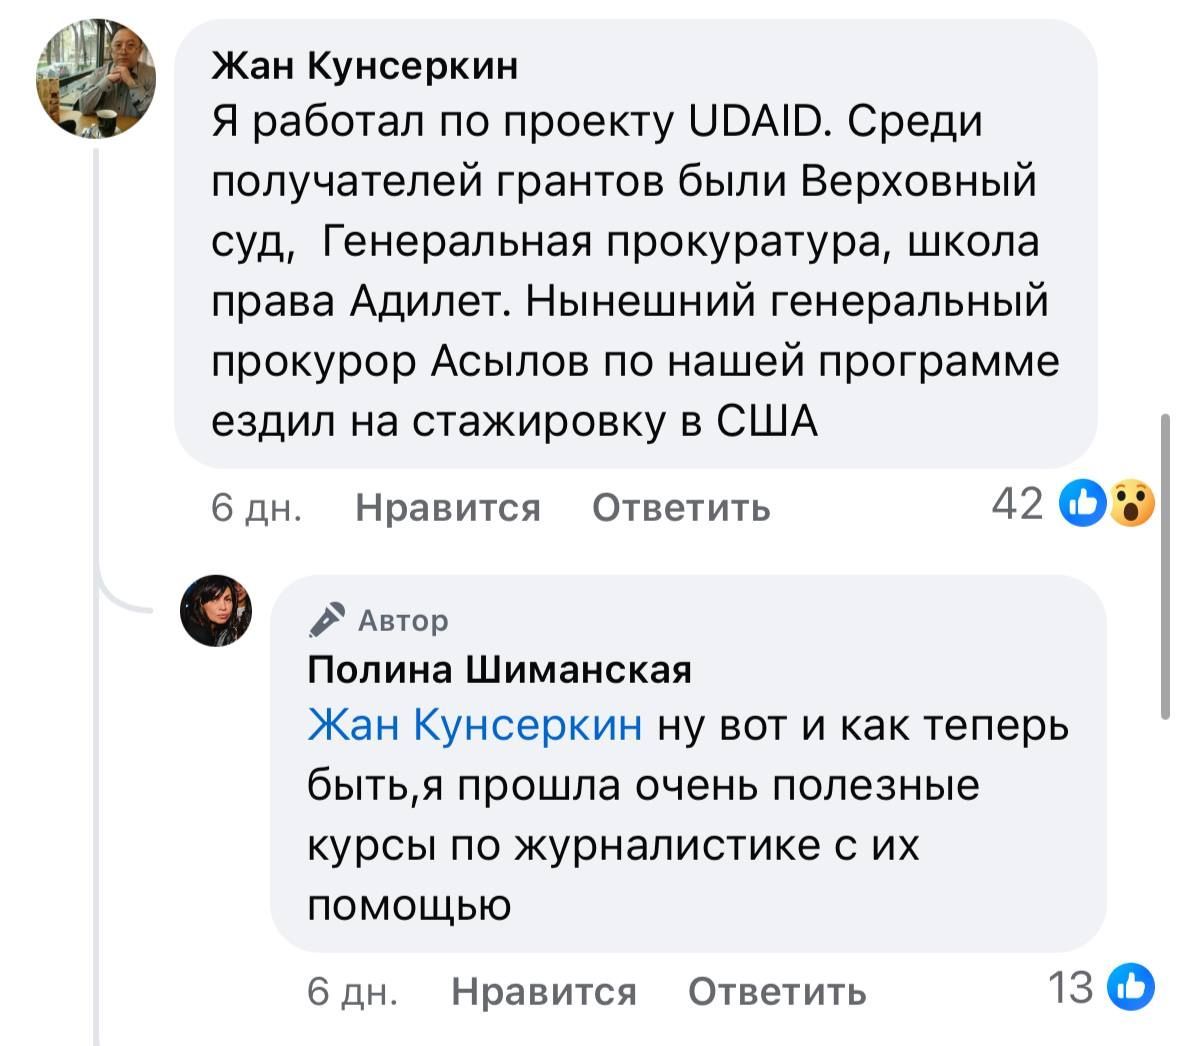Open Жан Кунсеркин's profile picture
This screenshot has height=1046, width=1179.
pyautogui.click(x=95, y=78)
